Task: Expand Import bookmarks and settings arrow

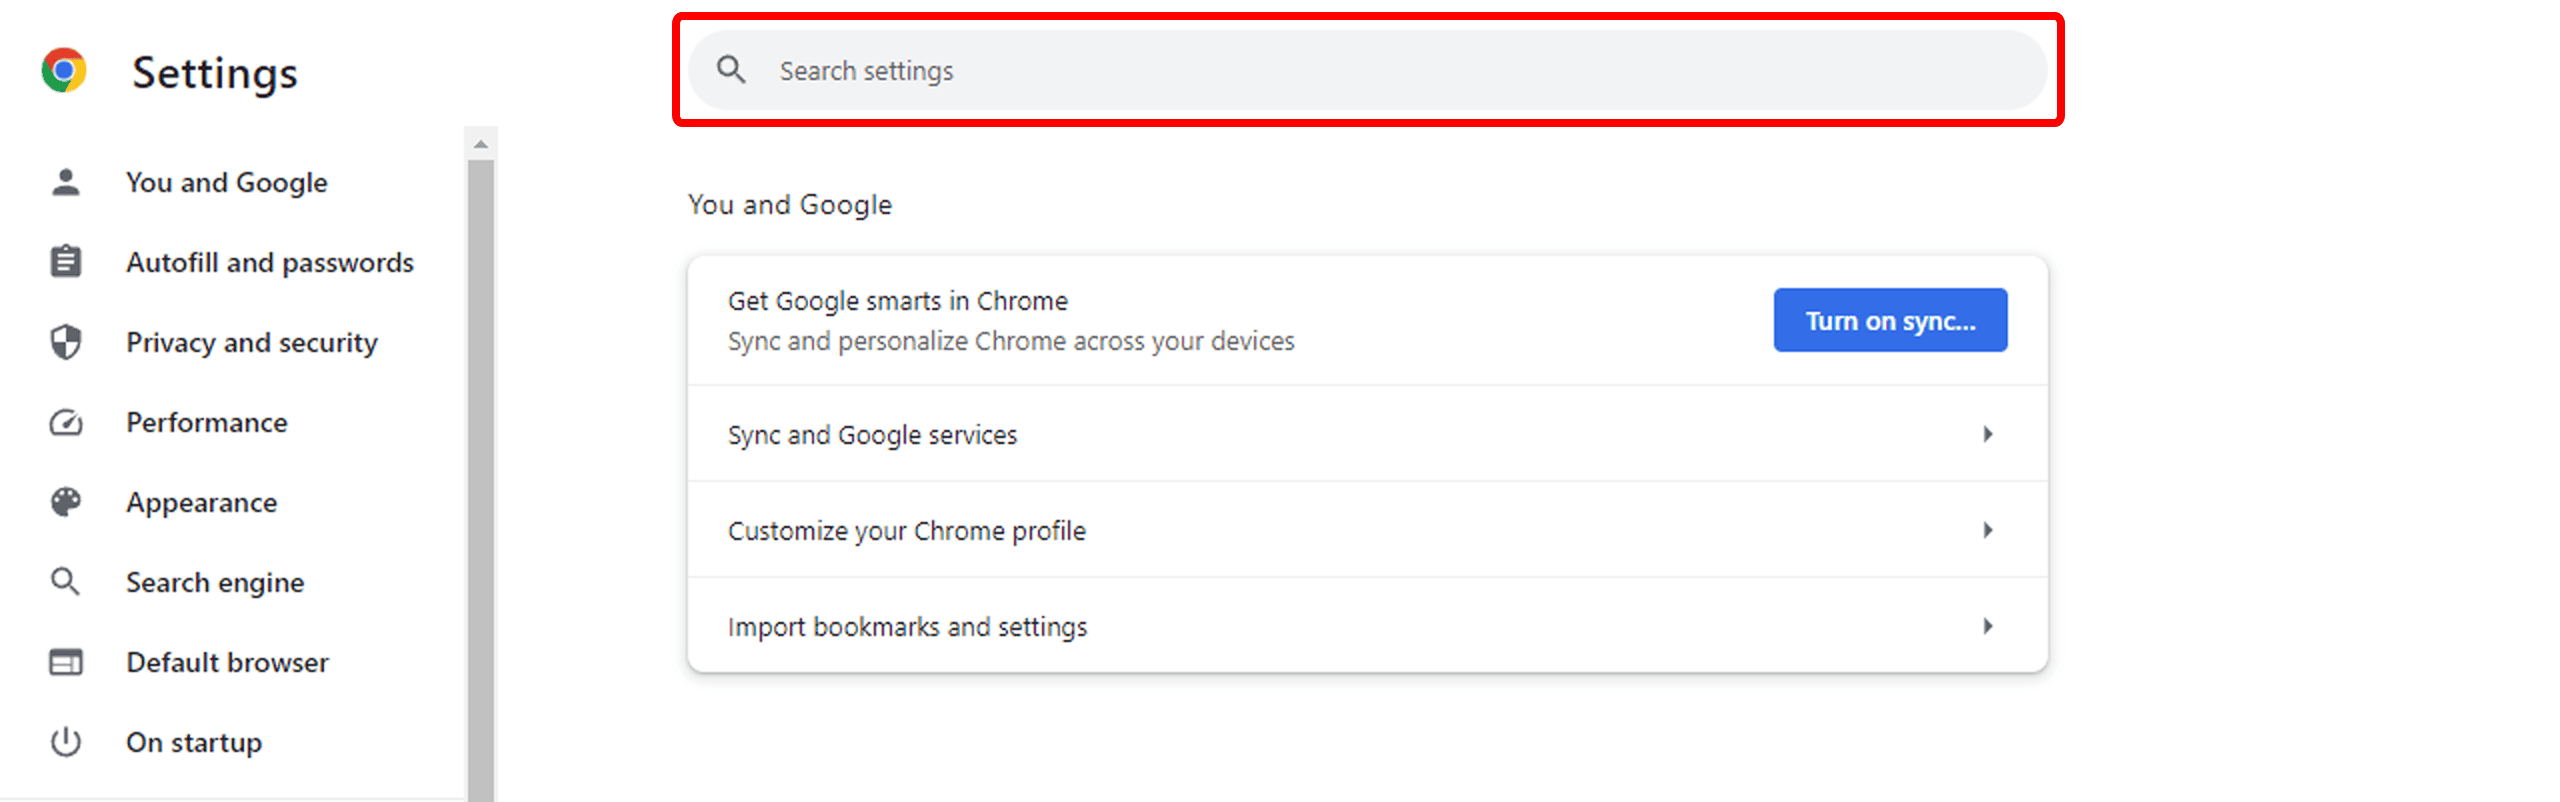Action: [1987, 626]
